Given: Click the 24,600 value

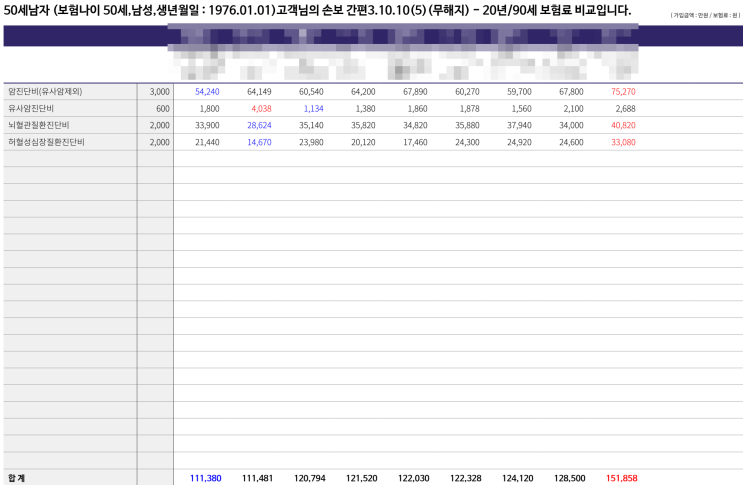Looking at the screenshot, I should pyautogui.click(x=571, y=142).
